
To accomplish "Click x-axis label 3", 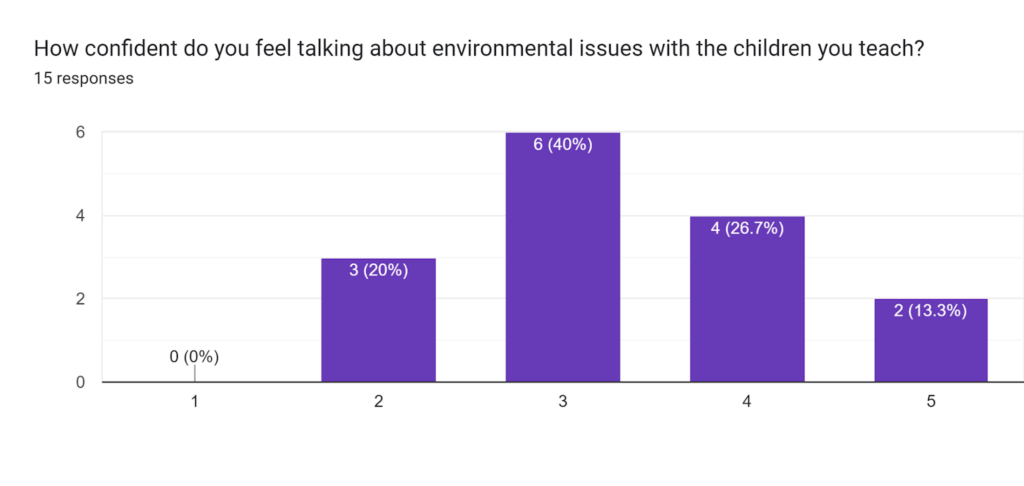I will tap(563, 401).
